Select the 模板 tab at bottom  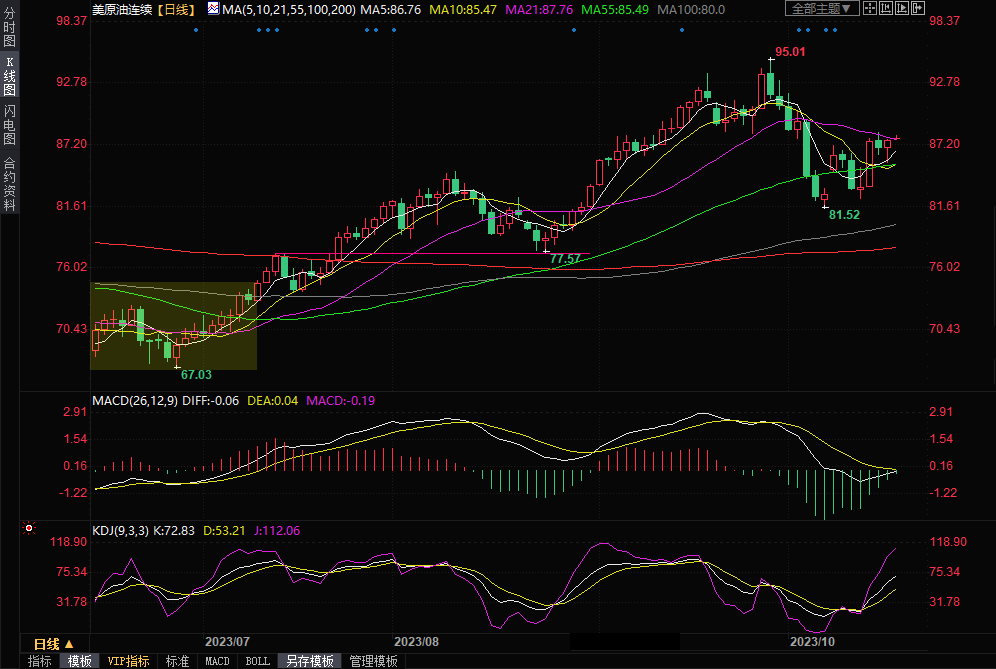(80, 661)
